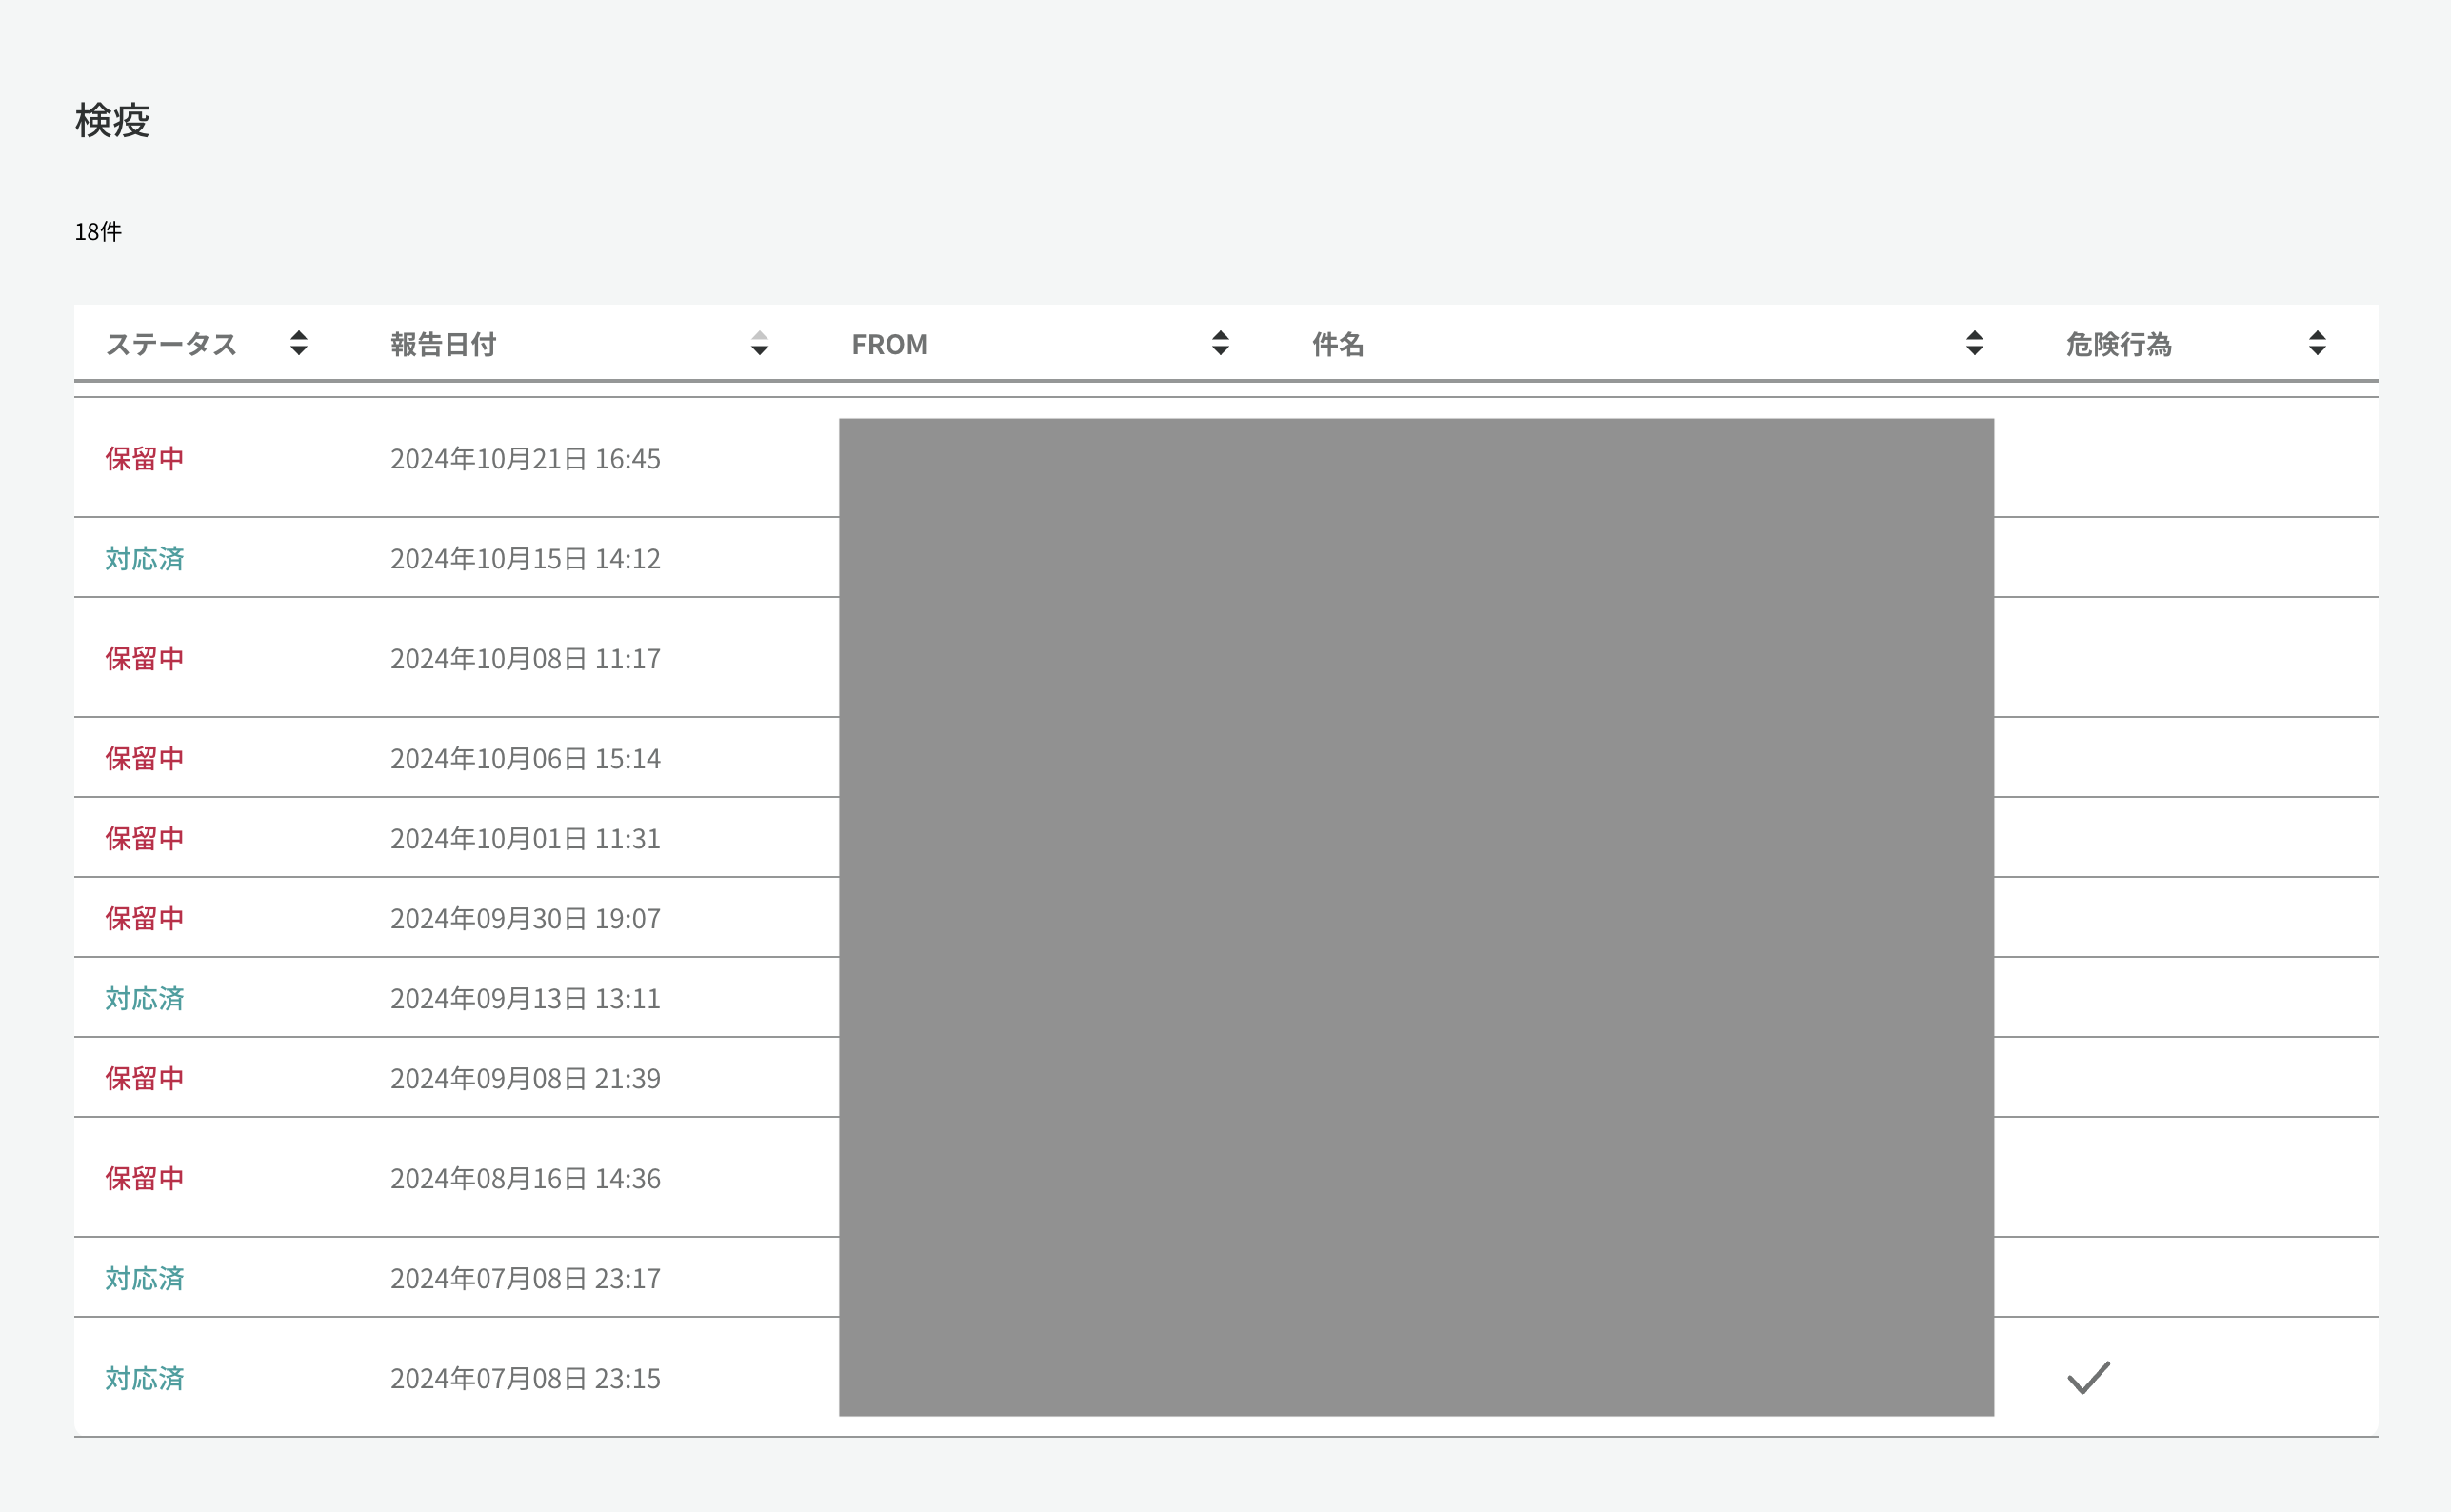
Task: Select date 2024年08月16日 14:36
Action: tap(525, 1178)
